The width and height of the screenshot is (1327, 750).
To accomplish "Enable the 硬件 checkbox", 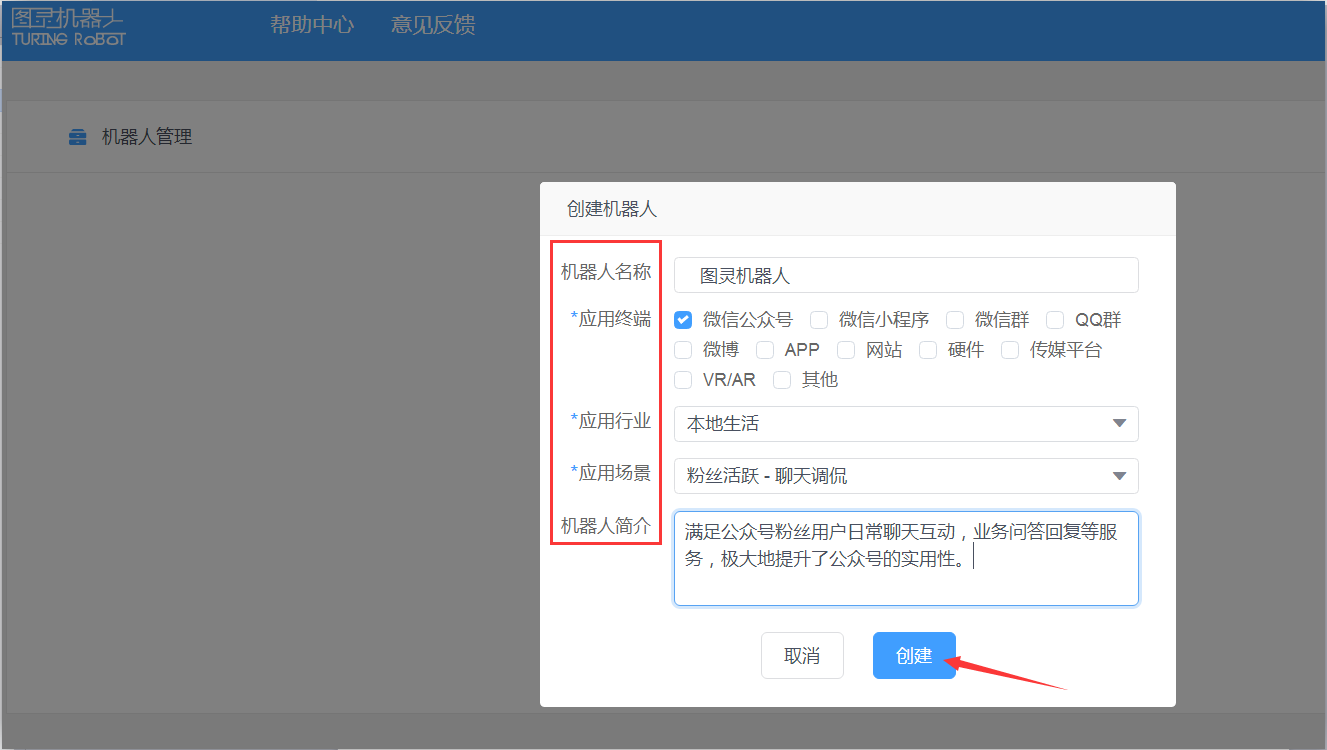I will 928,350.
